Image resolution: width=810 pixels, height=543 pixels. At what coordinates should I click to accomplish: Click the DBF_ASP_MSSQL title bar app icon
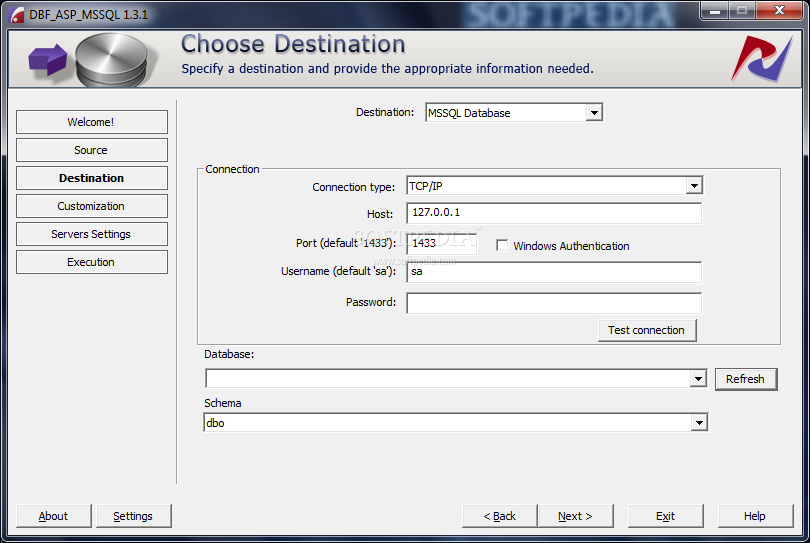(x=17, y=14)
